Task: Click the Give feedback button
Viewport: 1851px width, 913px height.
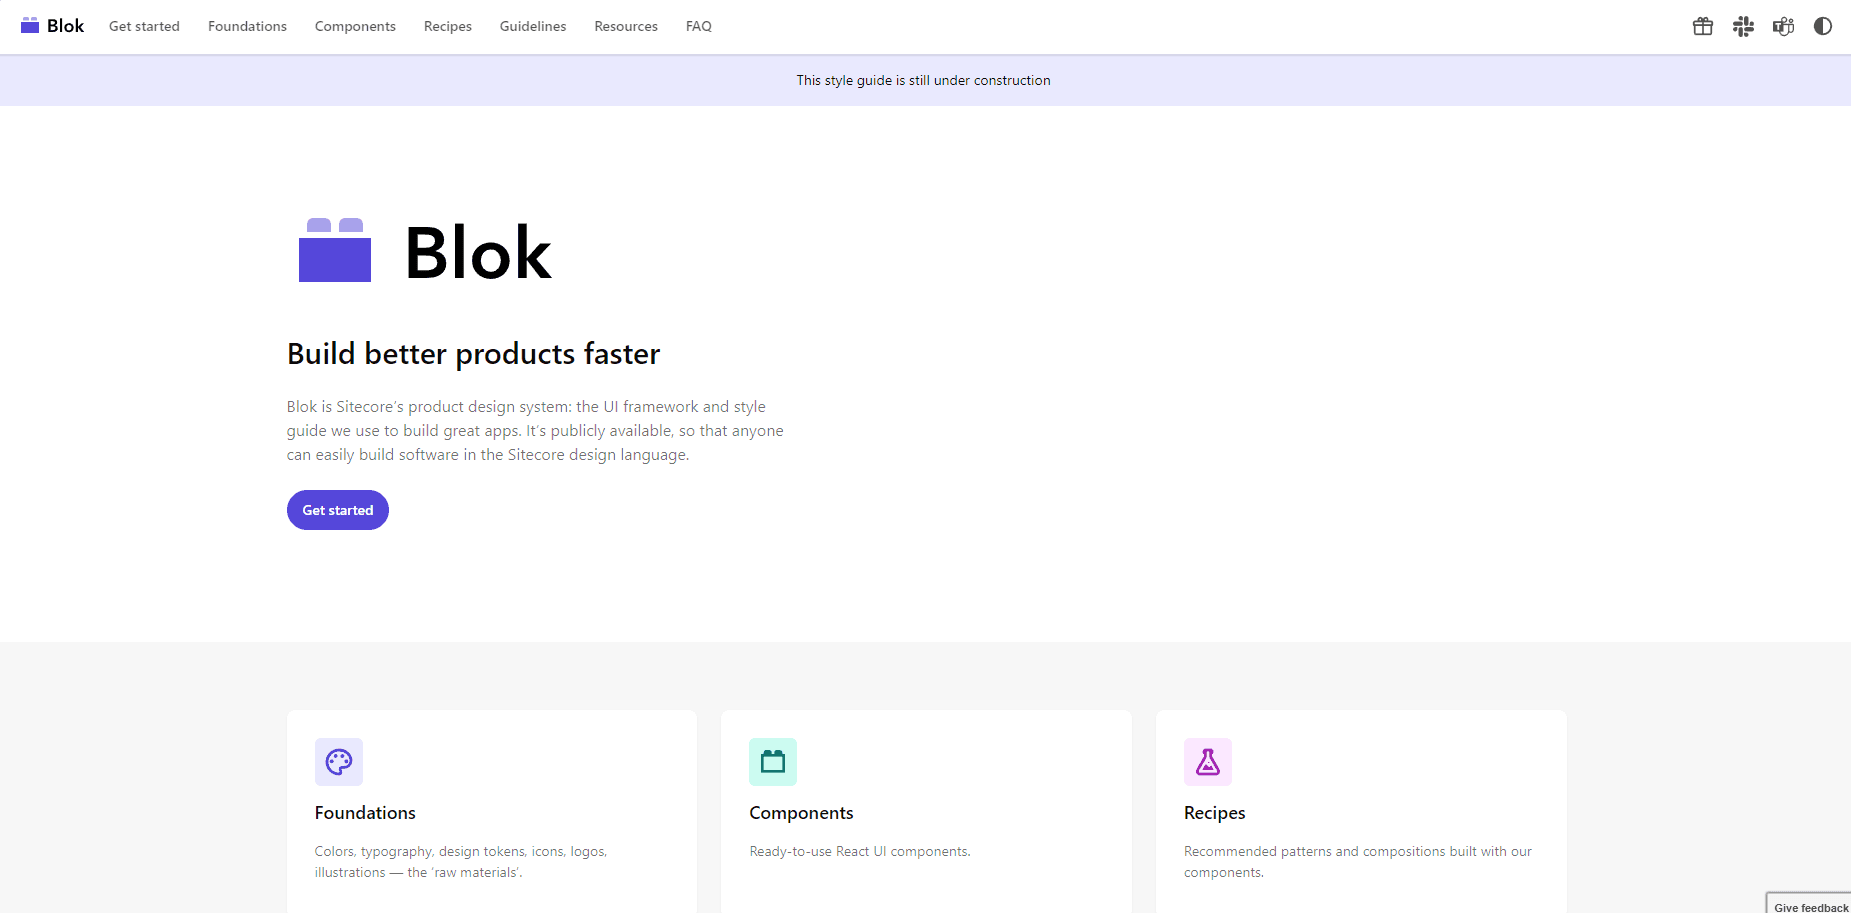Action: point(1809,904)
